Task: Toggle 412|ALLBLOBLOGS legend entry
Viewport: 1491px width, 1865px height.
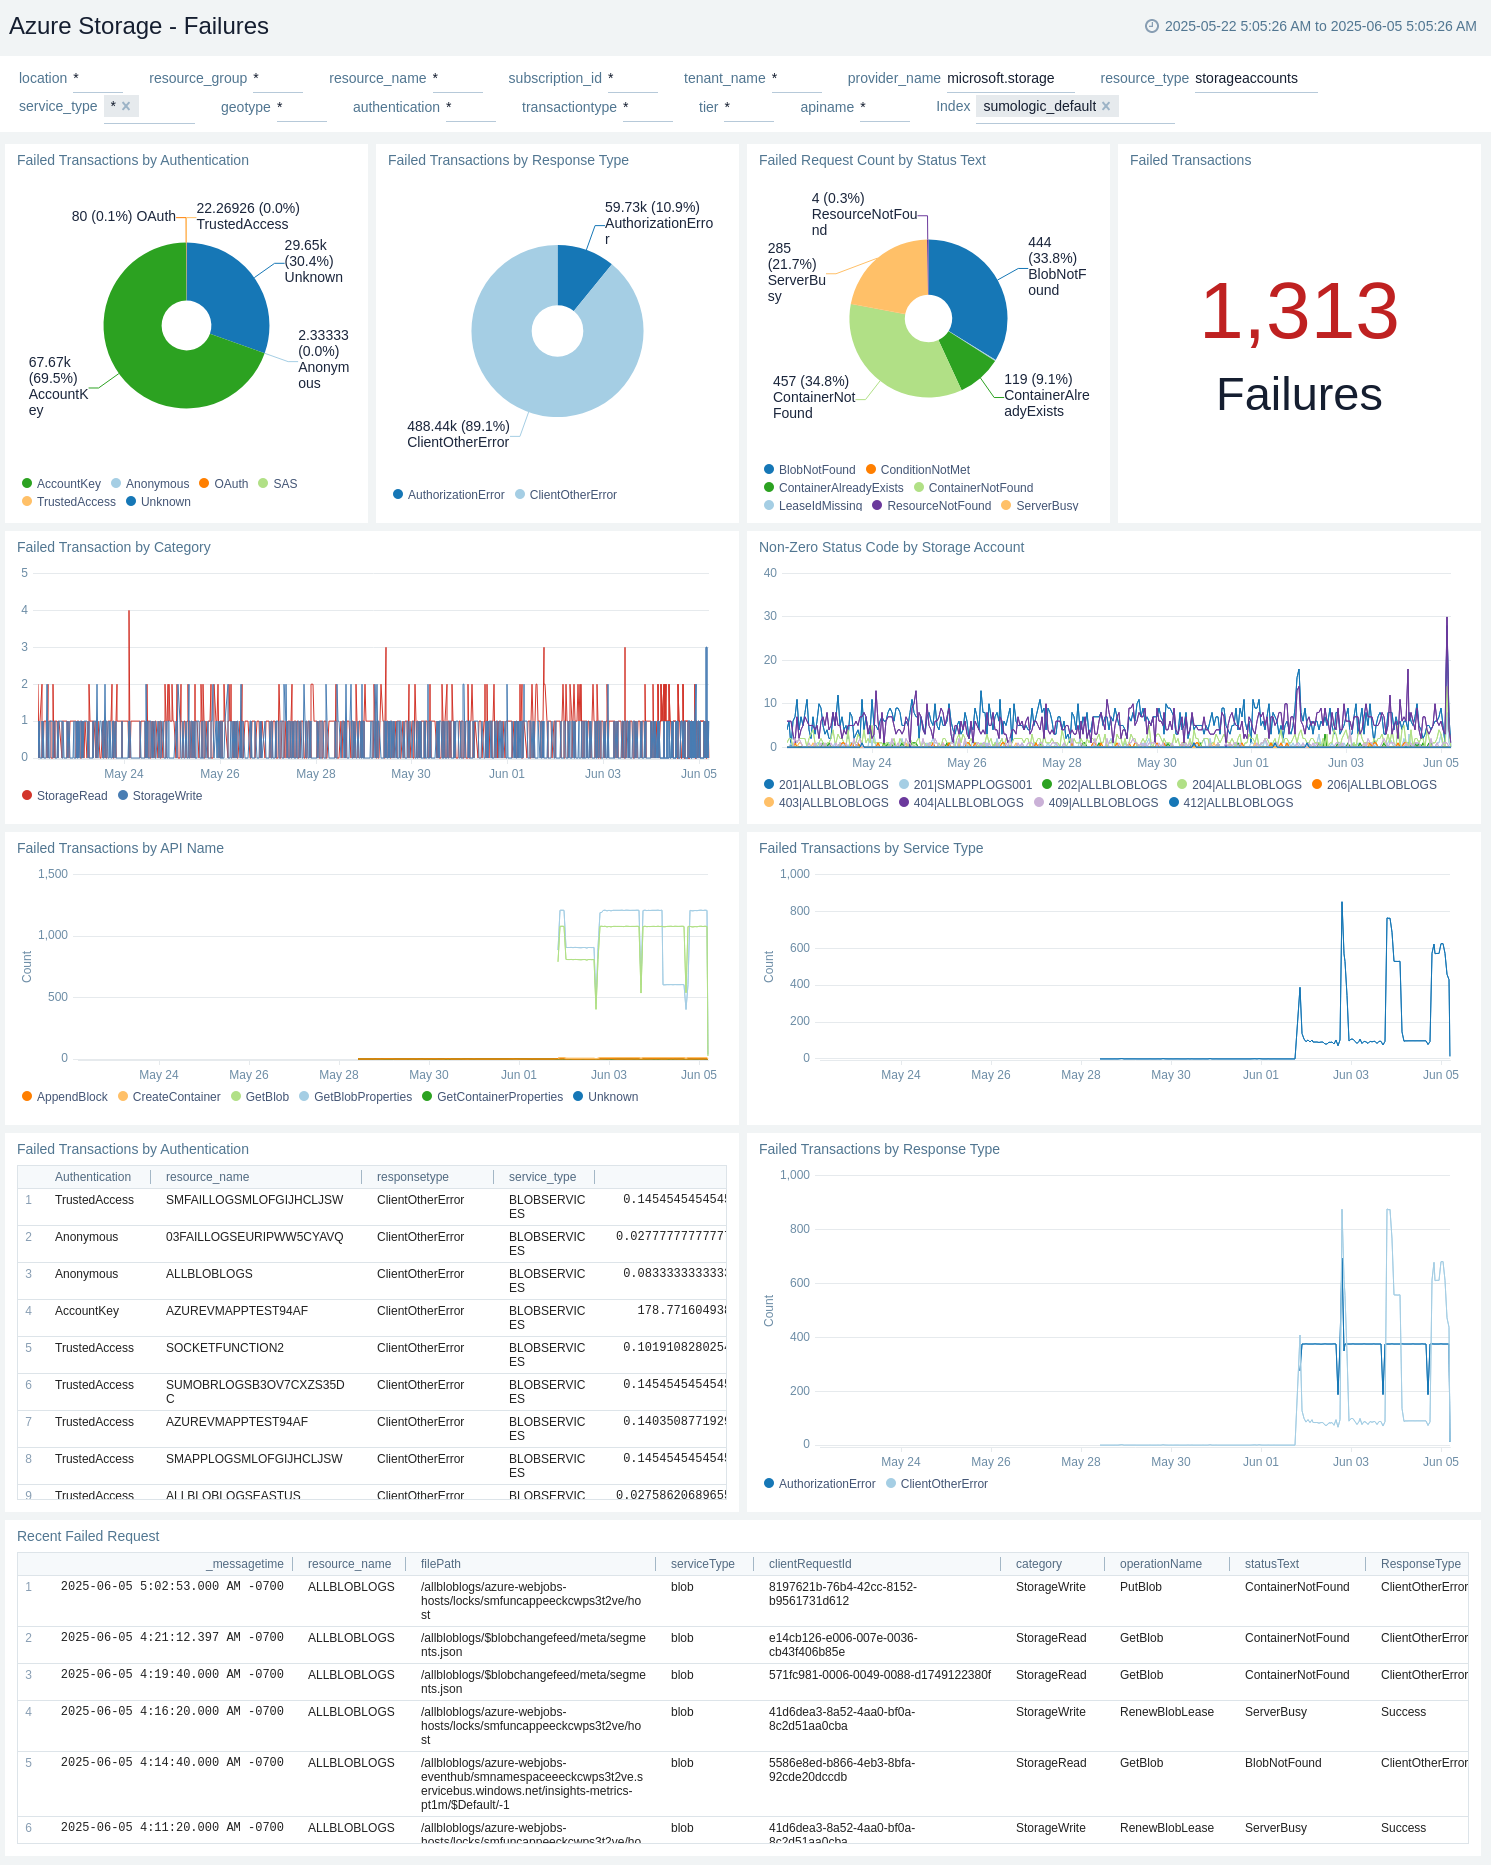Action: coord(1231,803)
